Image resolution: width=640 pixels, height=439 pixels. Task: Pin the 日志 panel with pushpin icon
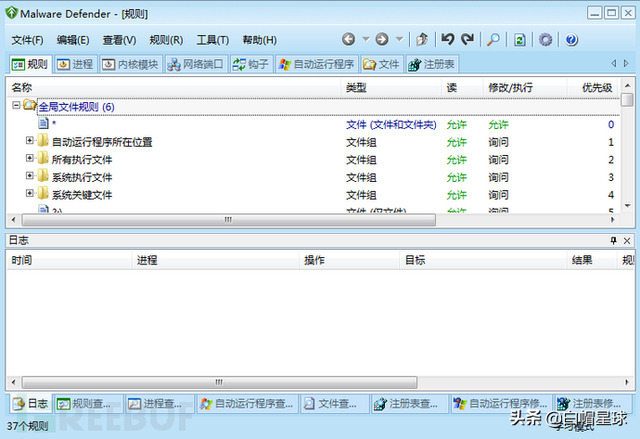(x=613, y=240)
